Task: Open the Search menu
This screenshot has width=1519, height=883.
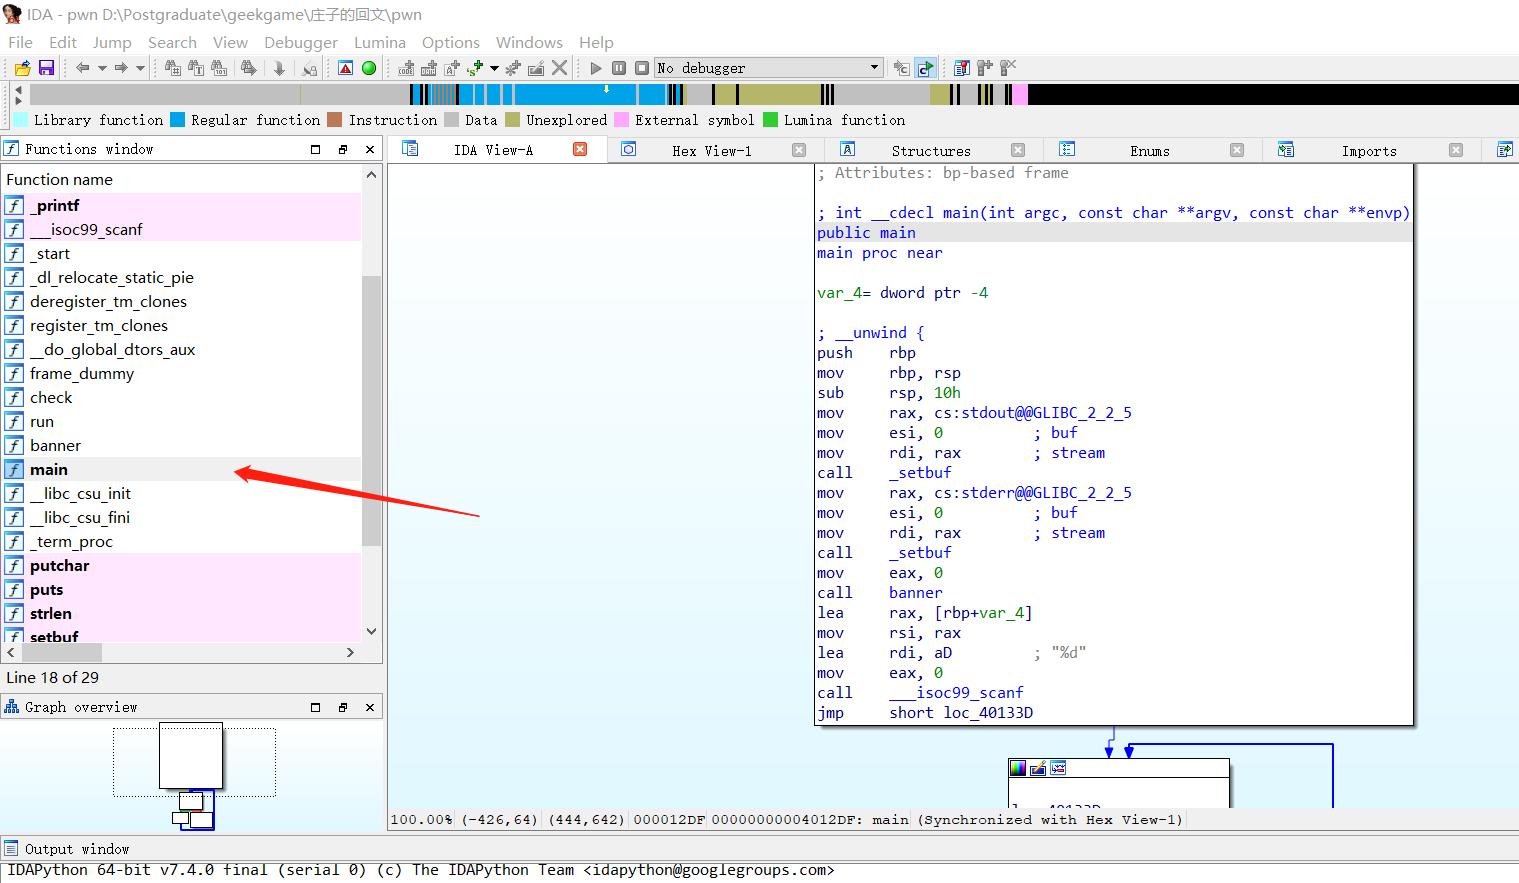Action: pyautogui.click(x=172, y=42)
